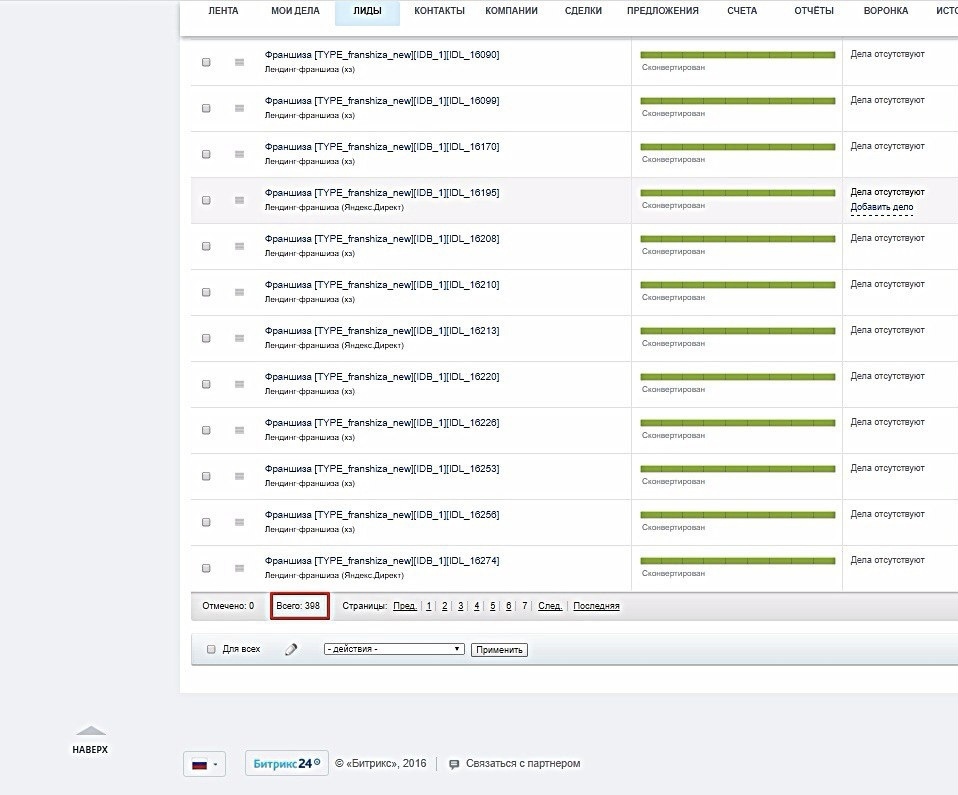Screen dimensions: 958x795
Task: Open row menu icon for lead IDL_16090
Action: 240,62
